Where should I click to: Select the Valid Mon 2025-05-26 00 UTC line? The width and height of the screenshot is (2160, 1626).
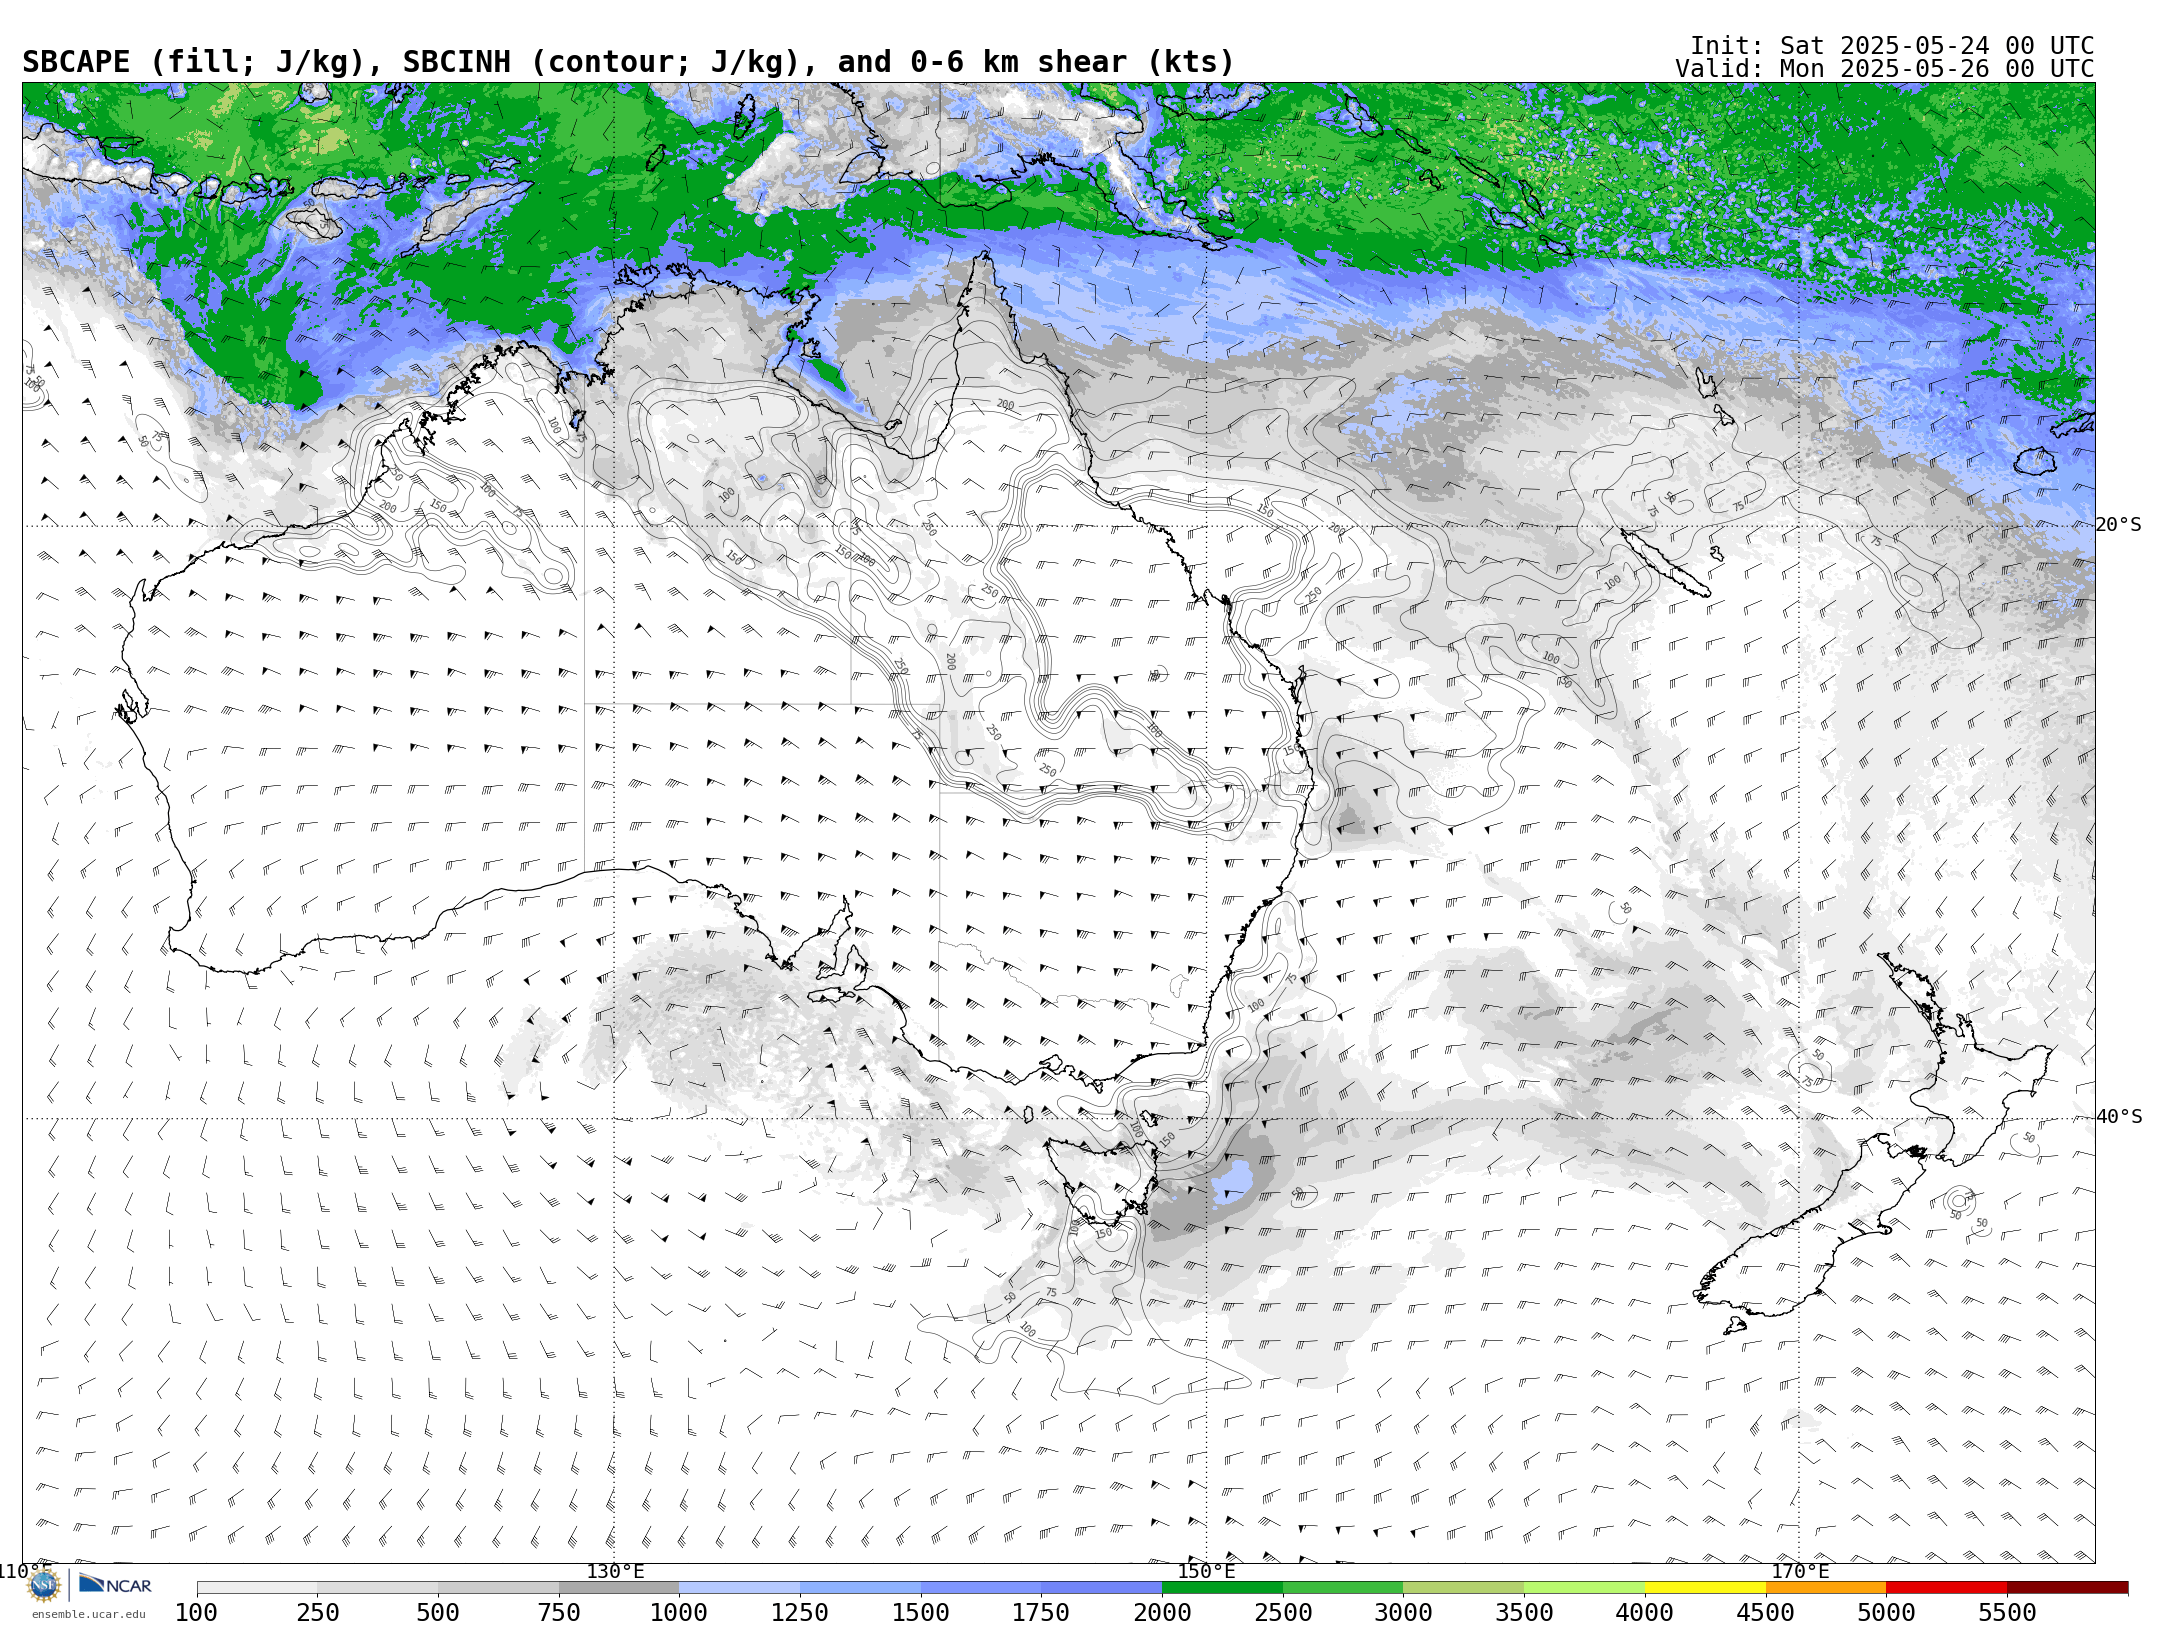click(1884, 69)
